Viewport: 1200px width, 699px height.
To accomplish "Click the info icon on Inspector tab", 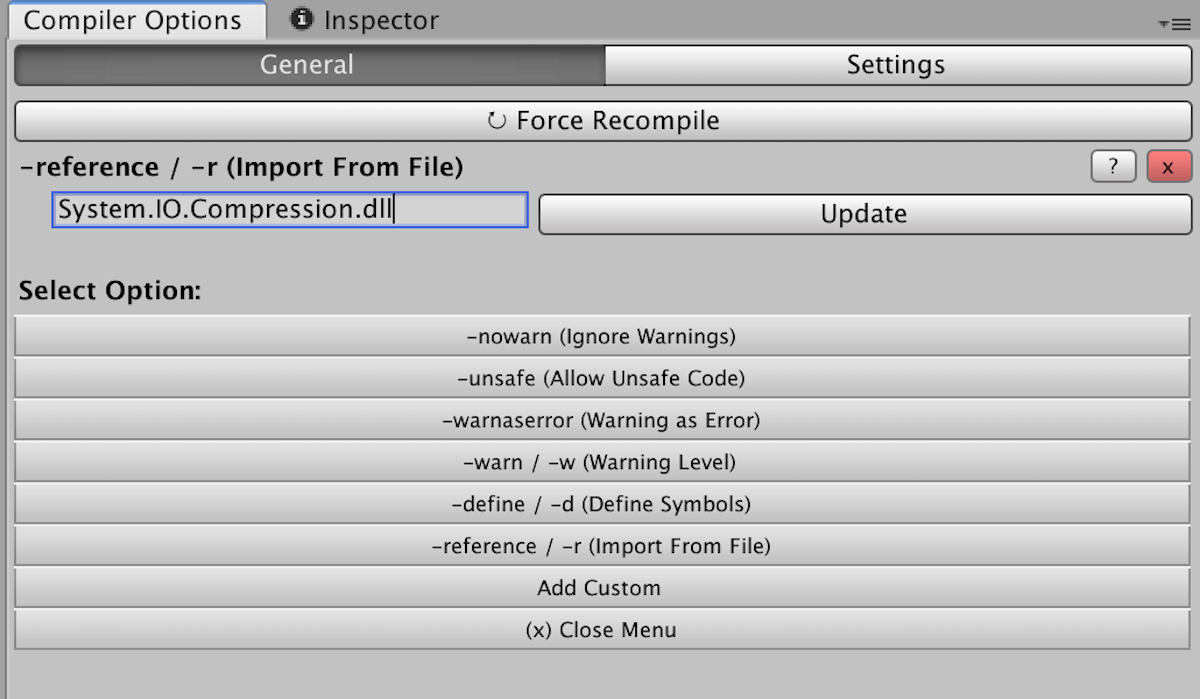I will [302, 19].
